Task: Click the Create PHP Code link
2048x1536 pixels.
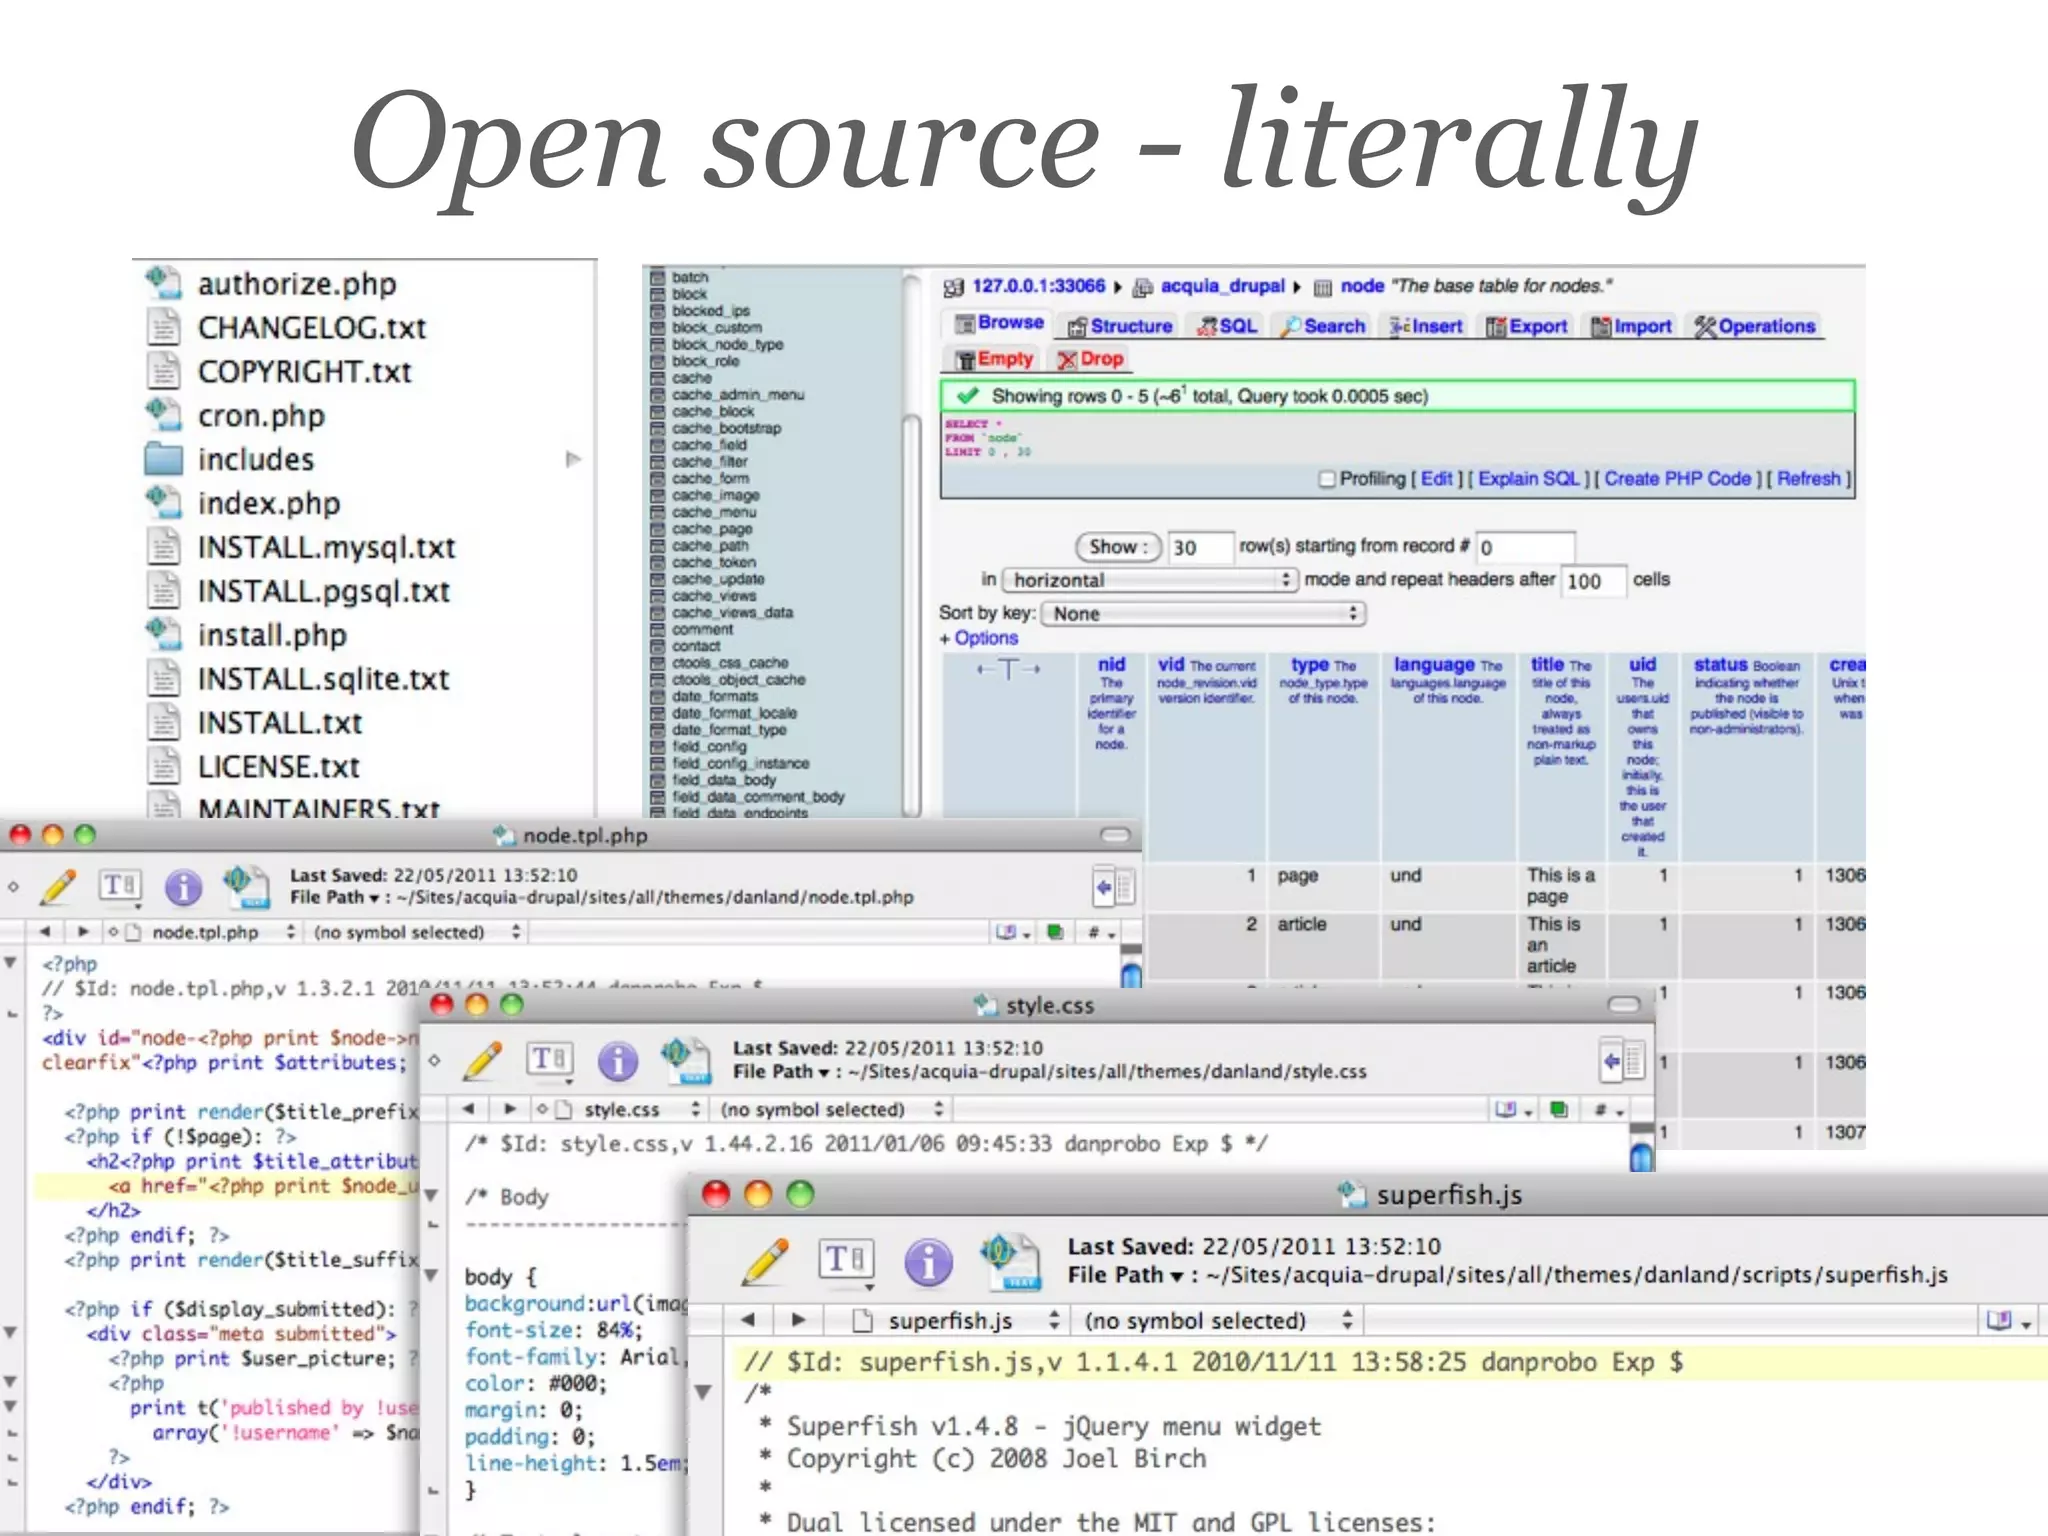Action: pos(1677,479)
